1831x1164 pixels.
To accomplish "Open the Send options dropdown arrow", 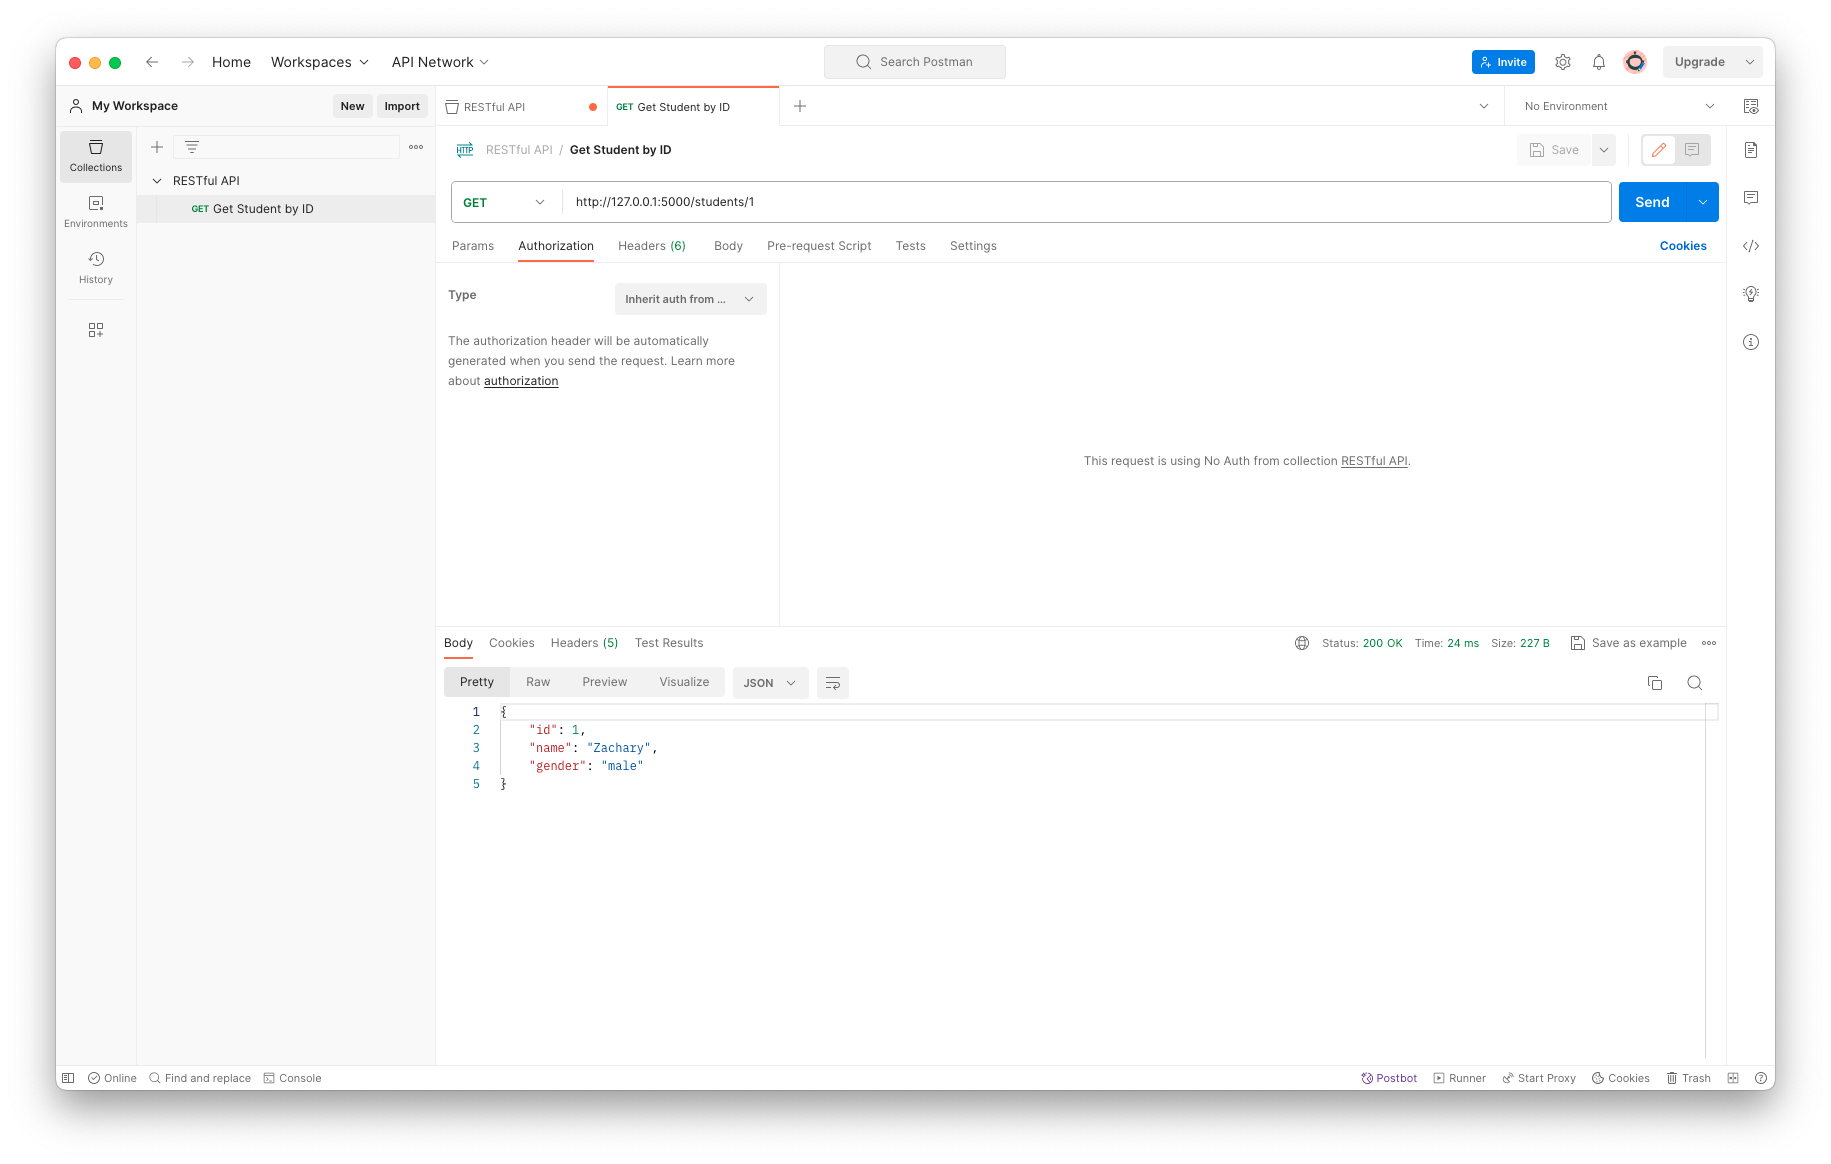I will pos(1703,202).
